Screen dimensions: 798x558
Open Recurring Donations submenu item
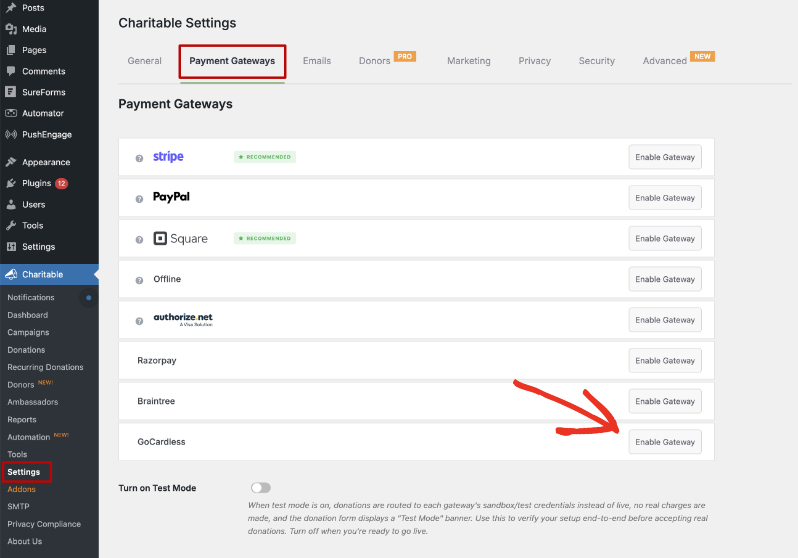pos(45,367)
